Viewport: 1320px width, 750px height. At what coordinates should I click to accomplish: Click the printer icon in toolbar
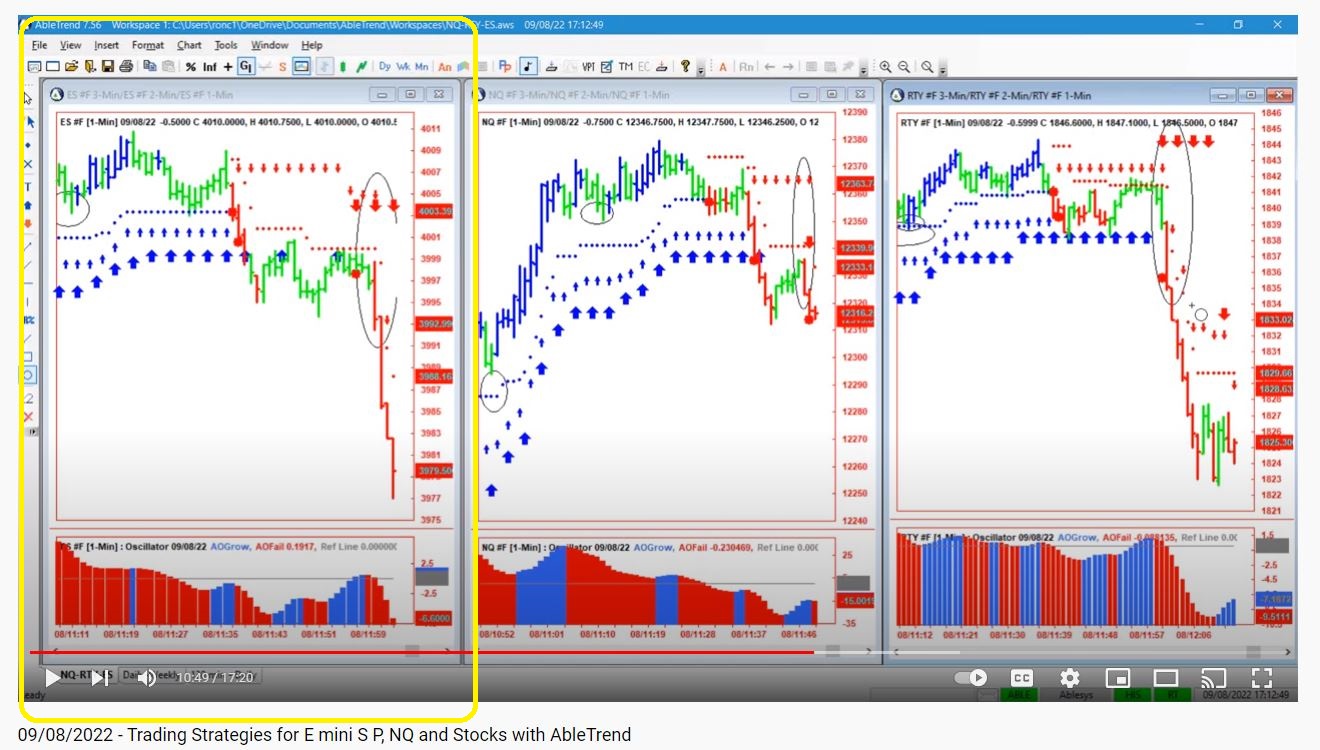(125, 67)
